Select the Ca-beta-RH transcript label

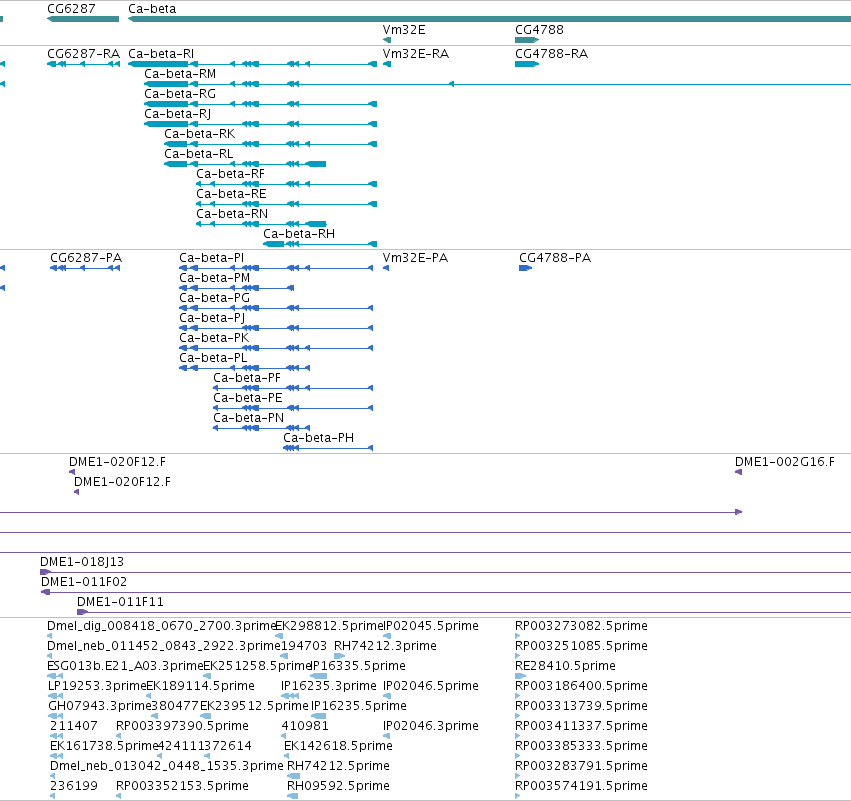click(299, 234)
